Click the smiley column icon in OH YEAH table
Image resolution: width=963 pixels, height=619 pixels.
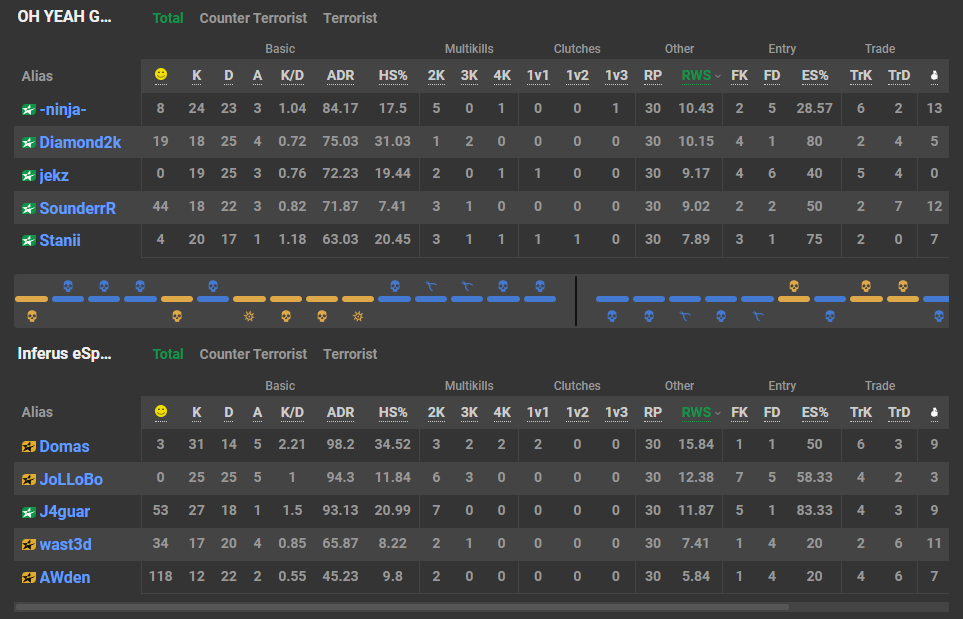[x=161, y=75]
